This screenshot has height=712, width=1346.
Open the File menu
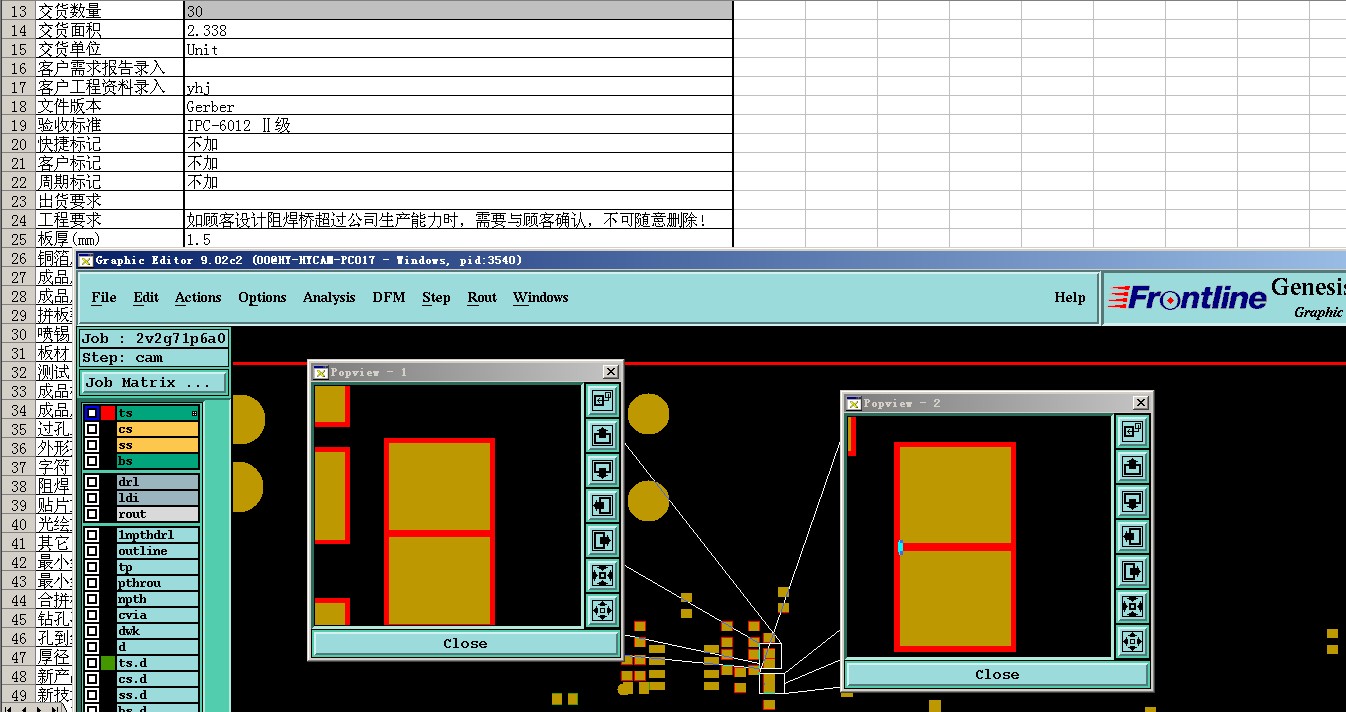pos(104,297)
